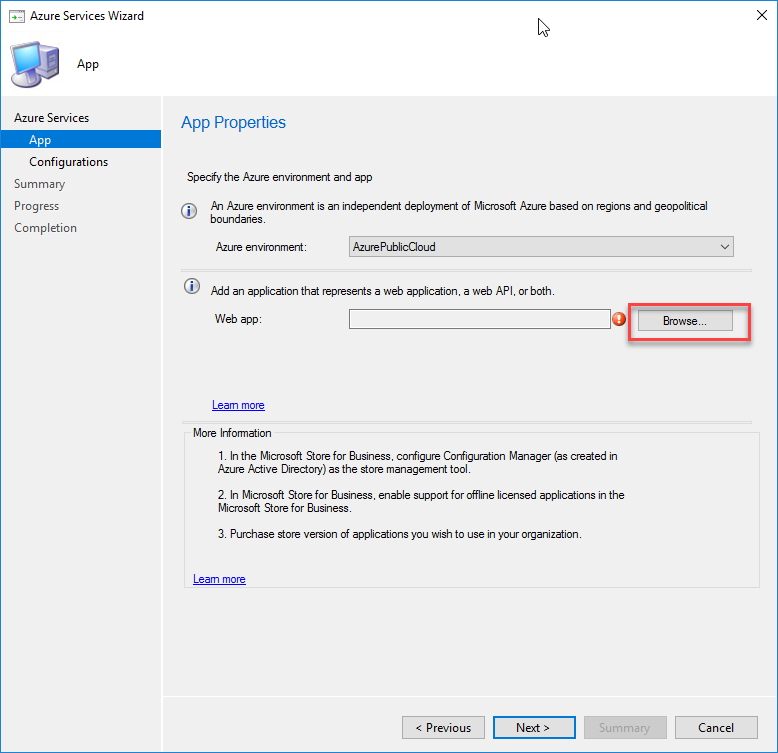This screenshot has width=778, height=753.
Task: Click step 3 'Purchase store version' text
Action: pyautogui.click(x=399, y=534)
